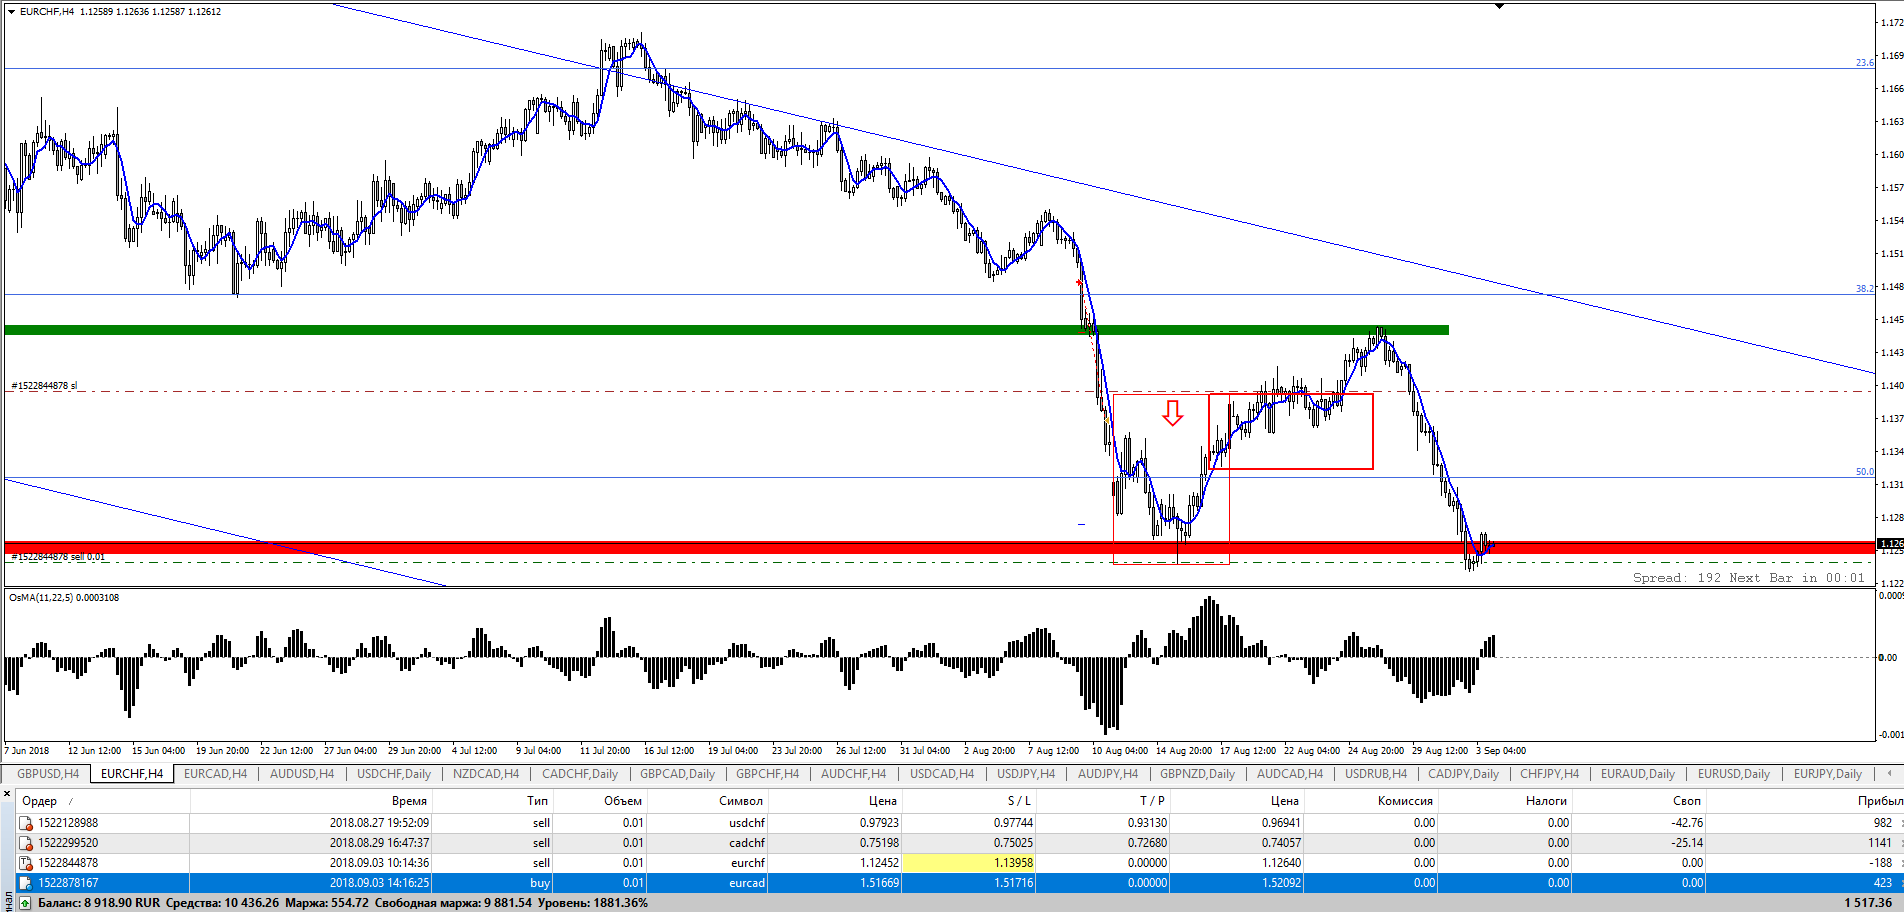The height and width of the screenshot is (912, 1904).
Task: Click swap value -42.76
Action: tap(1686, 823)
